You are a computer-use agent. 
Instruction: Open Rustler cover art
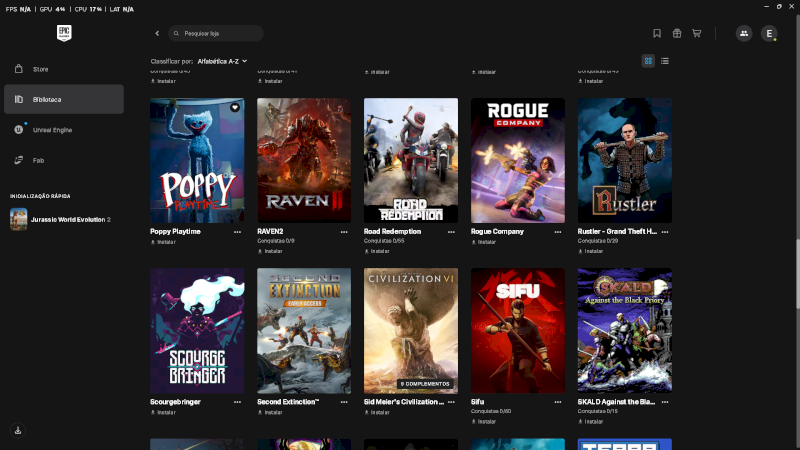coord(624,160)
